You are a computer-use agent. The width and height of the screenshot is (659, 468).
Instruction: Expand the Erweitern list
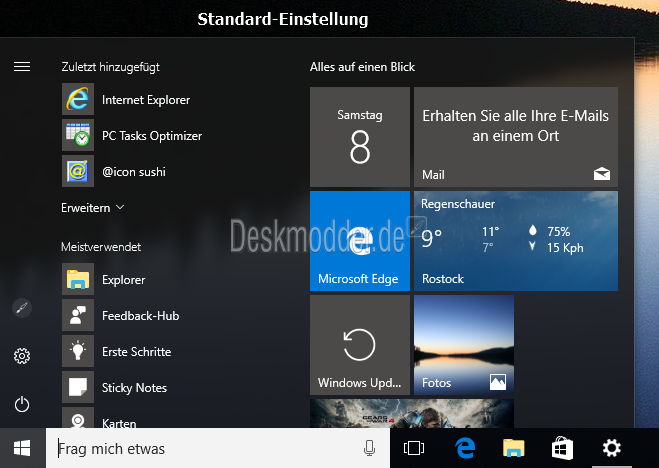point(92,208)
